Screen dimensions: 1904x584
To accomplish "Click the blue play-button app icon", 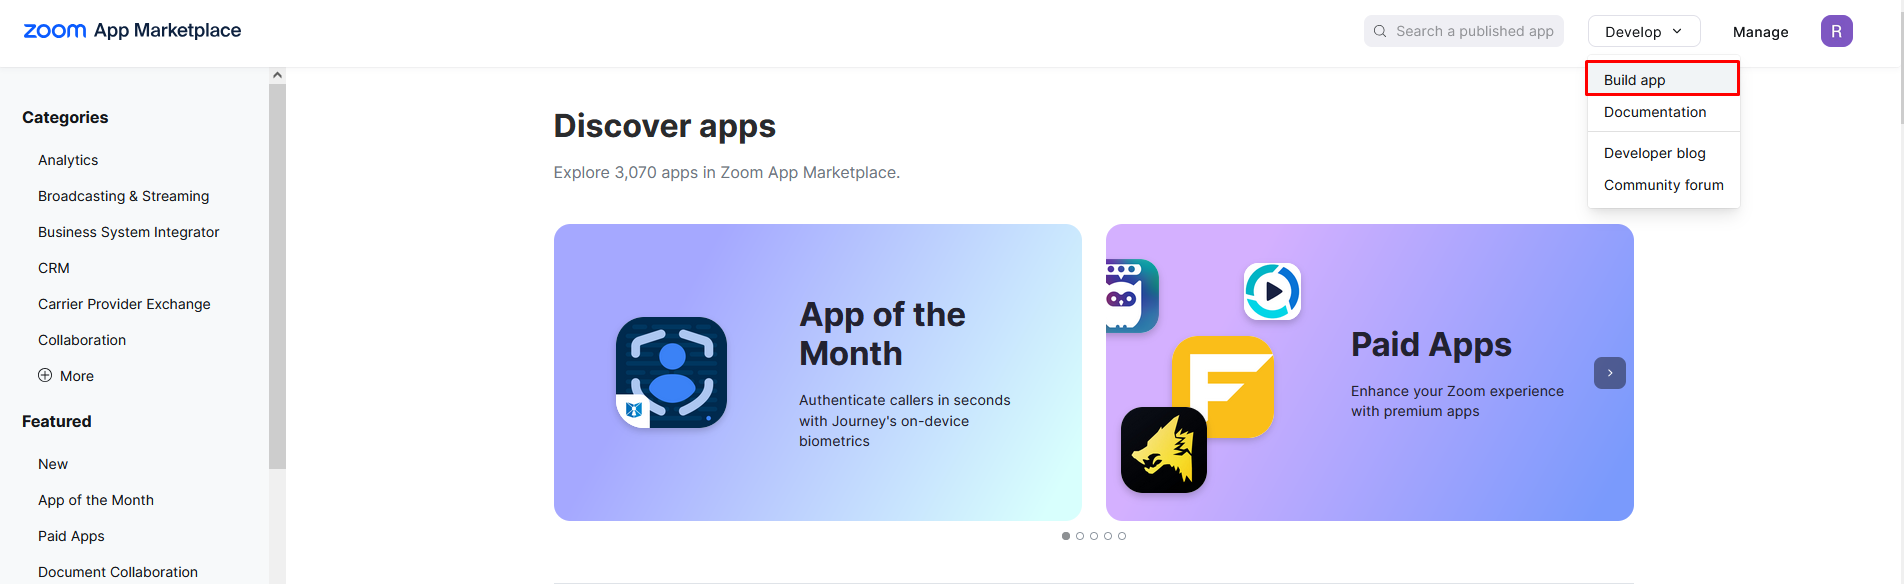I will [x=1272, y=291].
